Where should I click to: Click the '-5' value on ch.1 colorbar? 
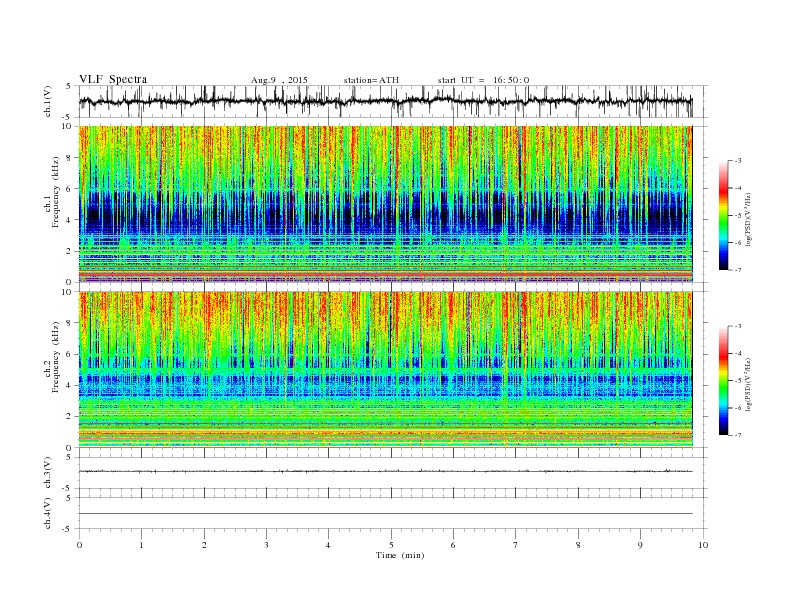click(x=738, y=216)
